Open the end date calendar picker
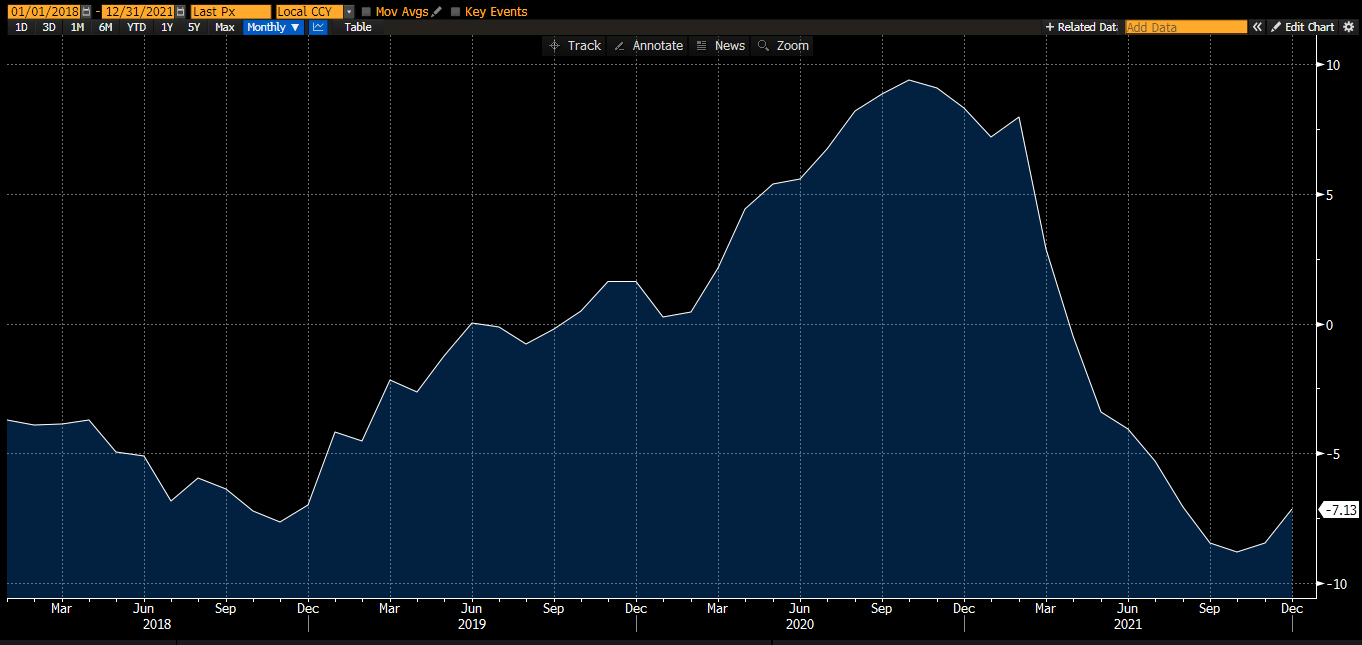The width and height of the screenshot is (1362, 645). (x=180, y=12)
